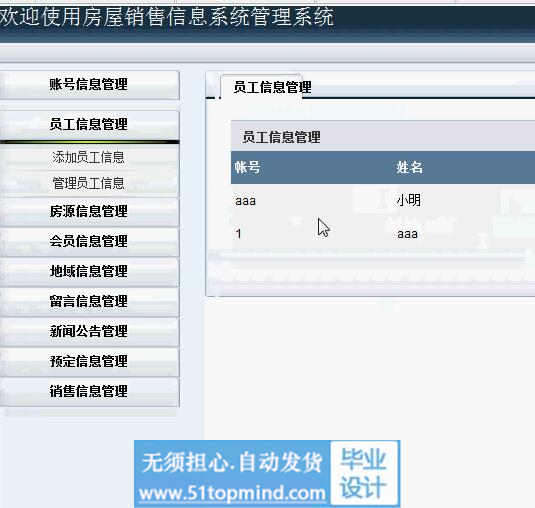This screenshot has height=508, width=535.
Task: Collapse the 员工信息管理 sidebar section
Action: coord(89,125)
